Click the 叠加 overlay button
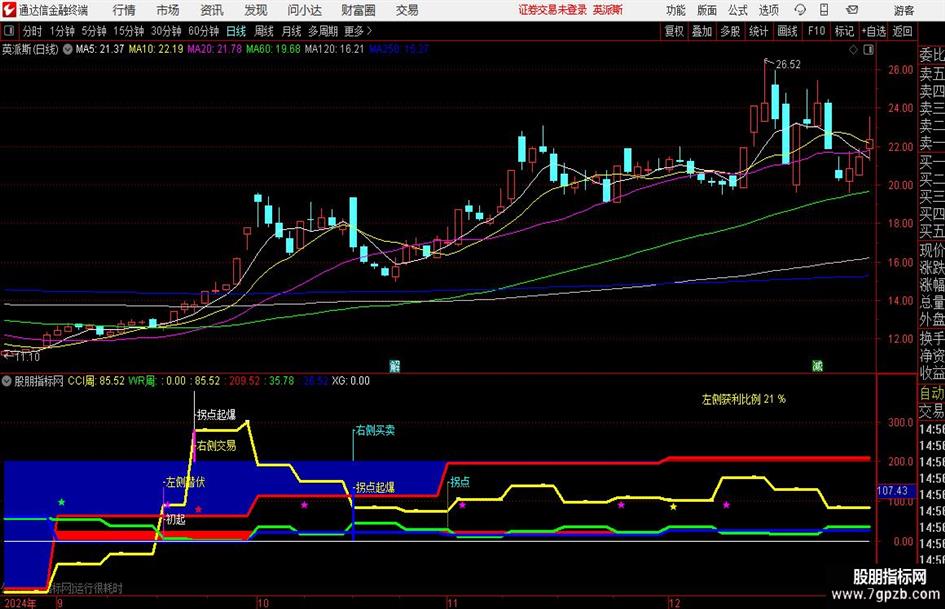 702,31
